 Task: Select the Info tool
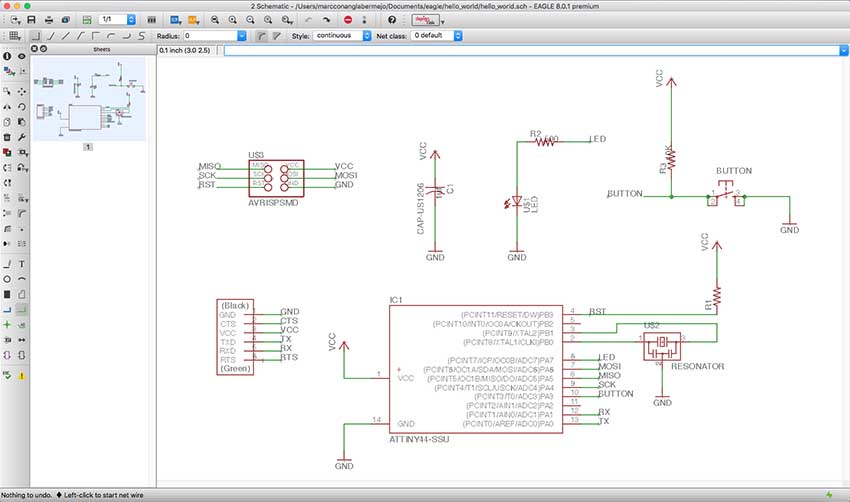7,56
